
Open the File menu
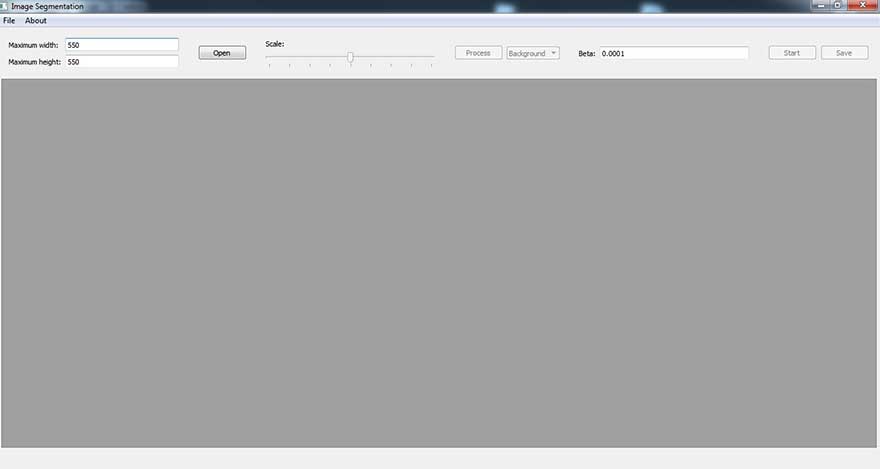(x=9, y=20)
